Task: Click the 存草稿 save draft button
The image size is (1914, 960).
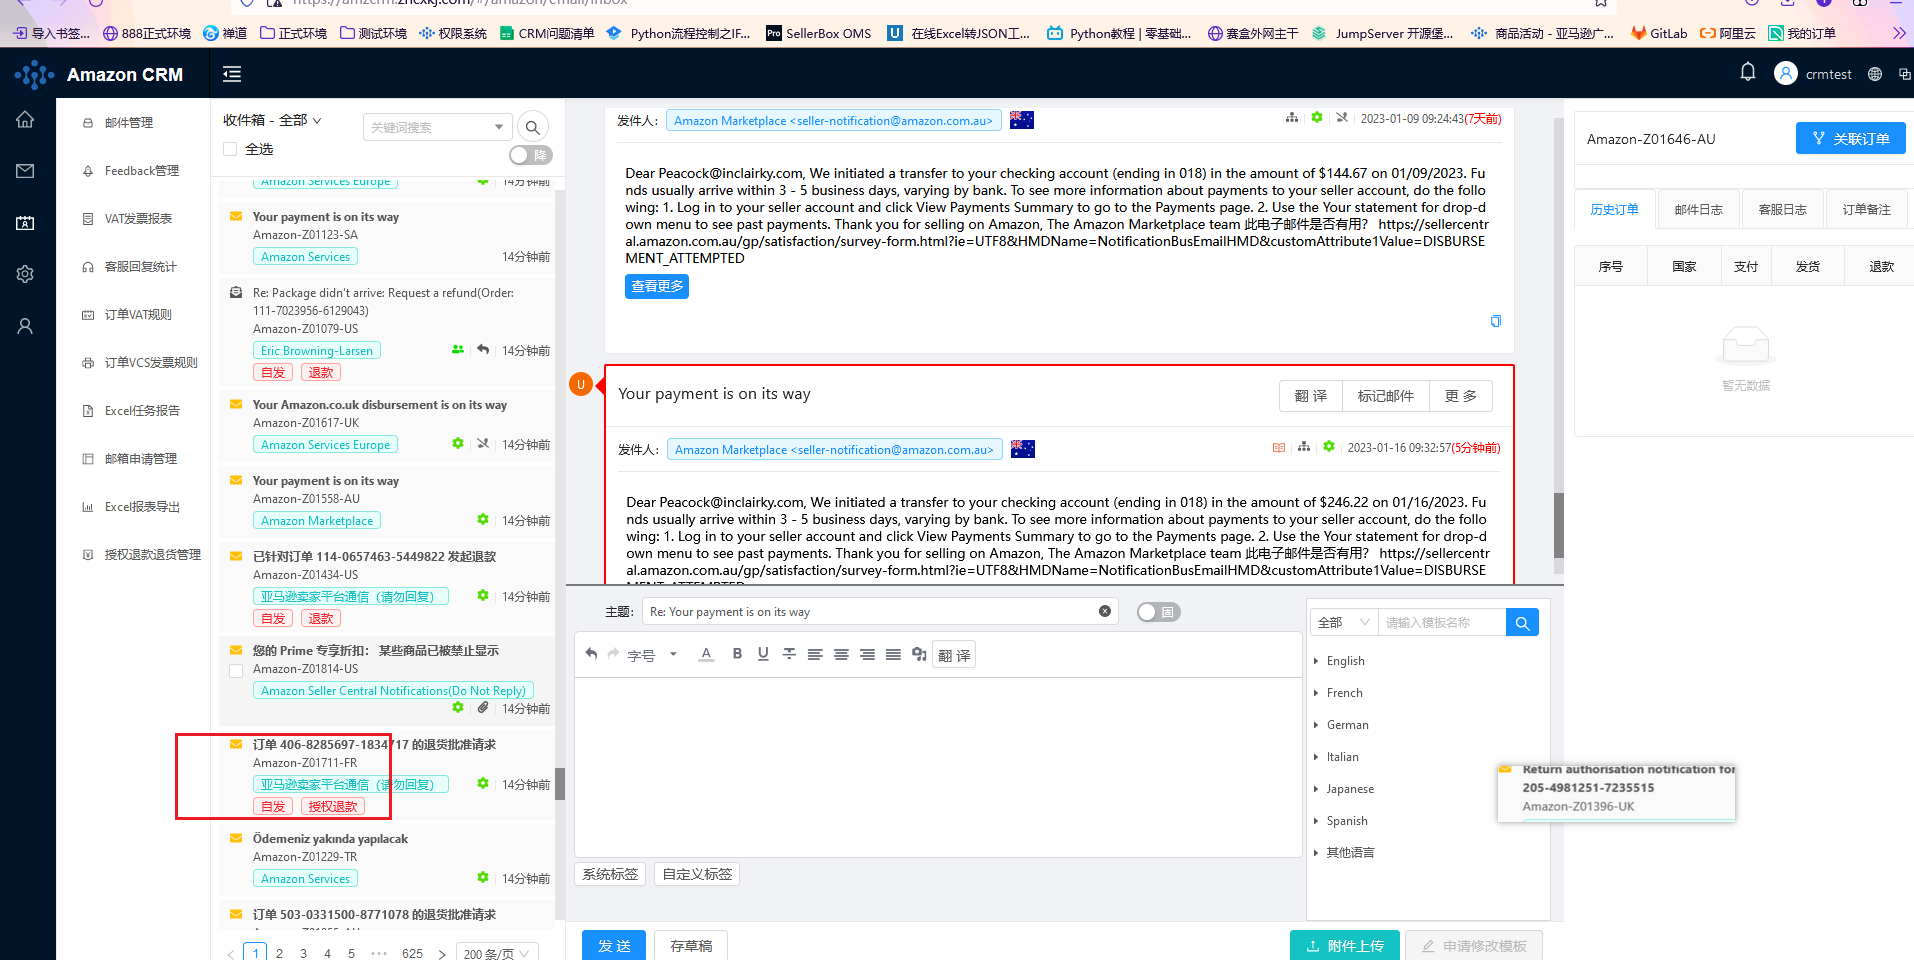Action: 691,945
